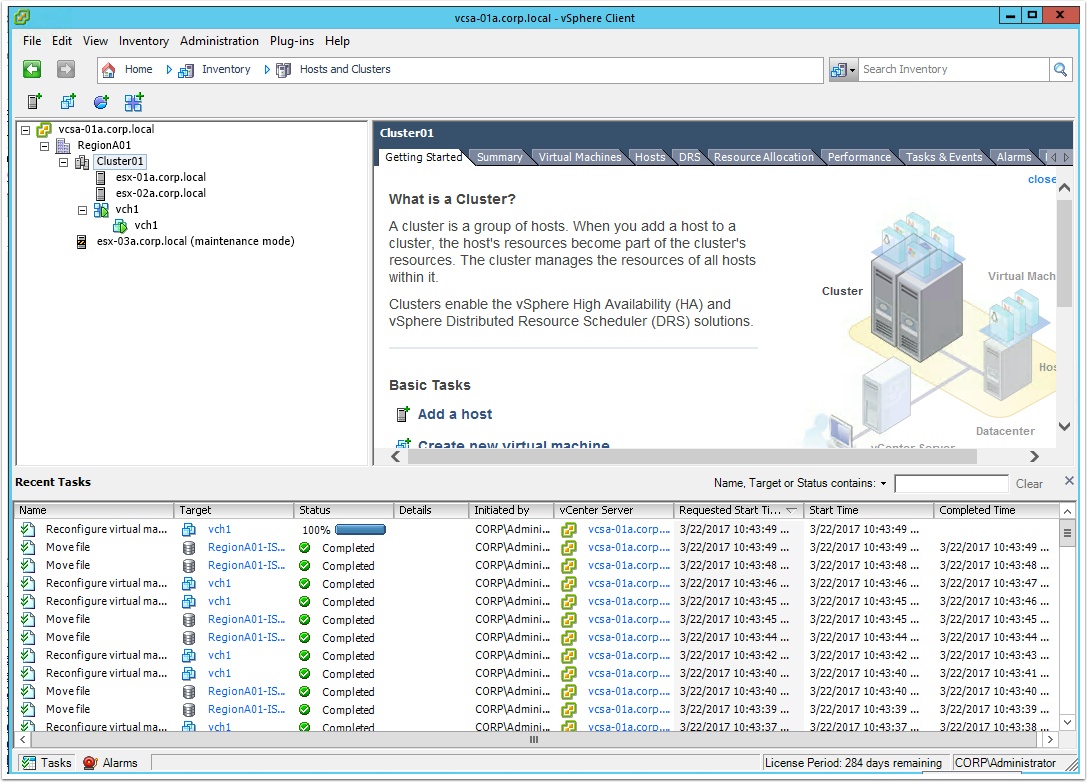This screenshot has width=1087, height=782.
Task: Click the New vApp toolbar icon
Action: coord(134,102)
